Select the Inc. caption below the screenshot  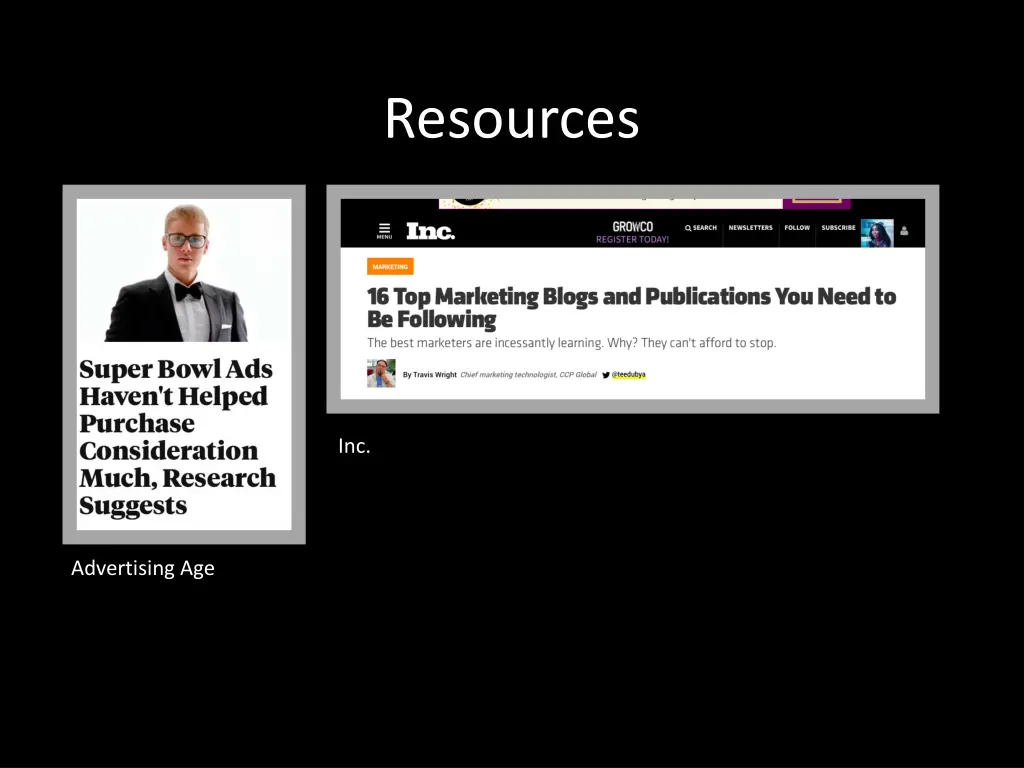354,445
